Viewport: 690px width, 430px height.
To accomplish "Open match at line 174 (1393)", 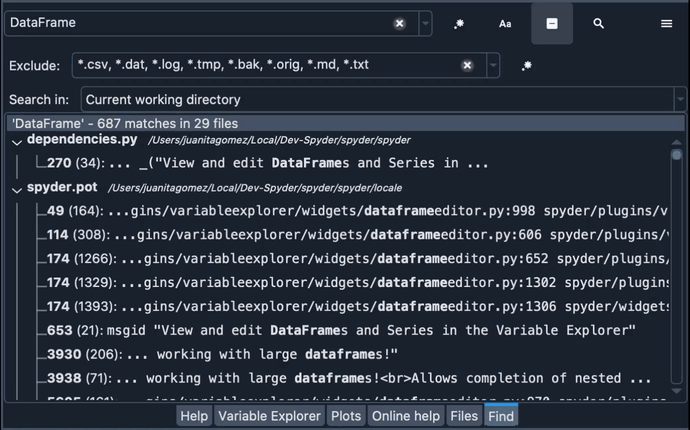I will click(357, 306).
